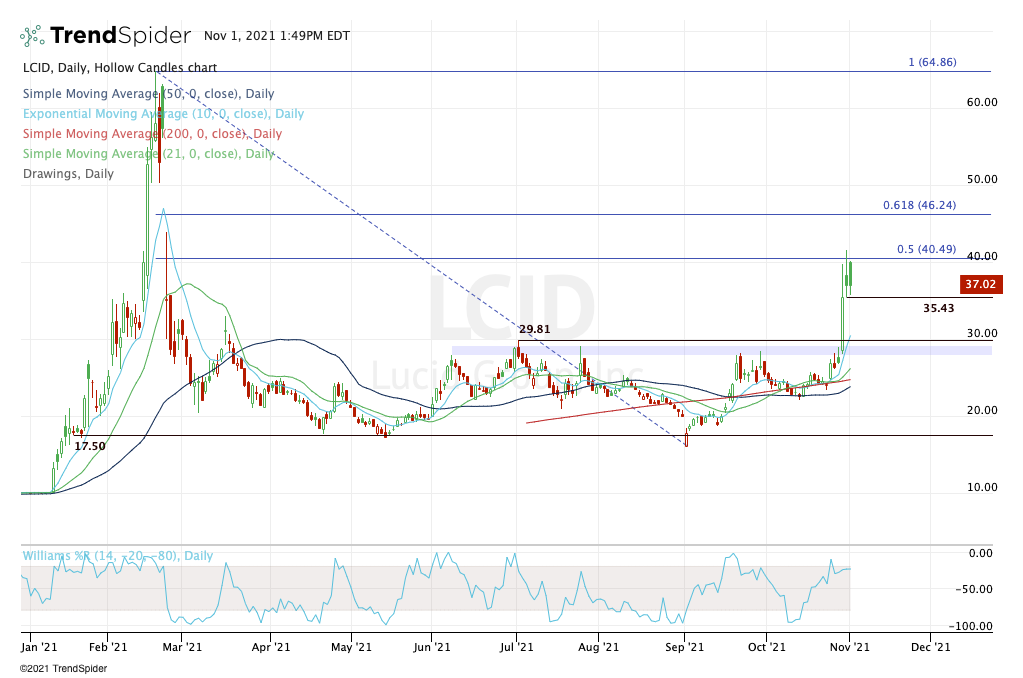The width and height of the screenshot is (1023, 678).
Task: Click the TrendSpider spider logo icon
Action: (32, 36)
